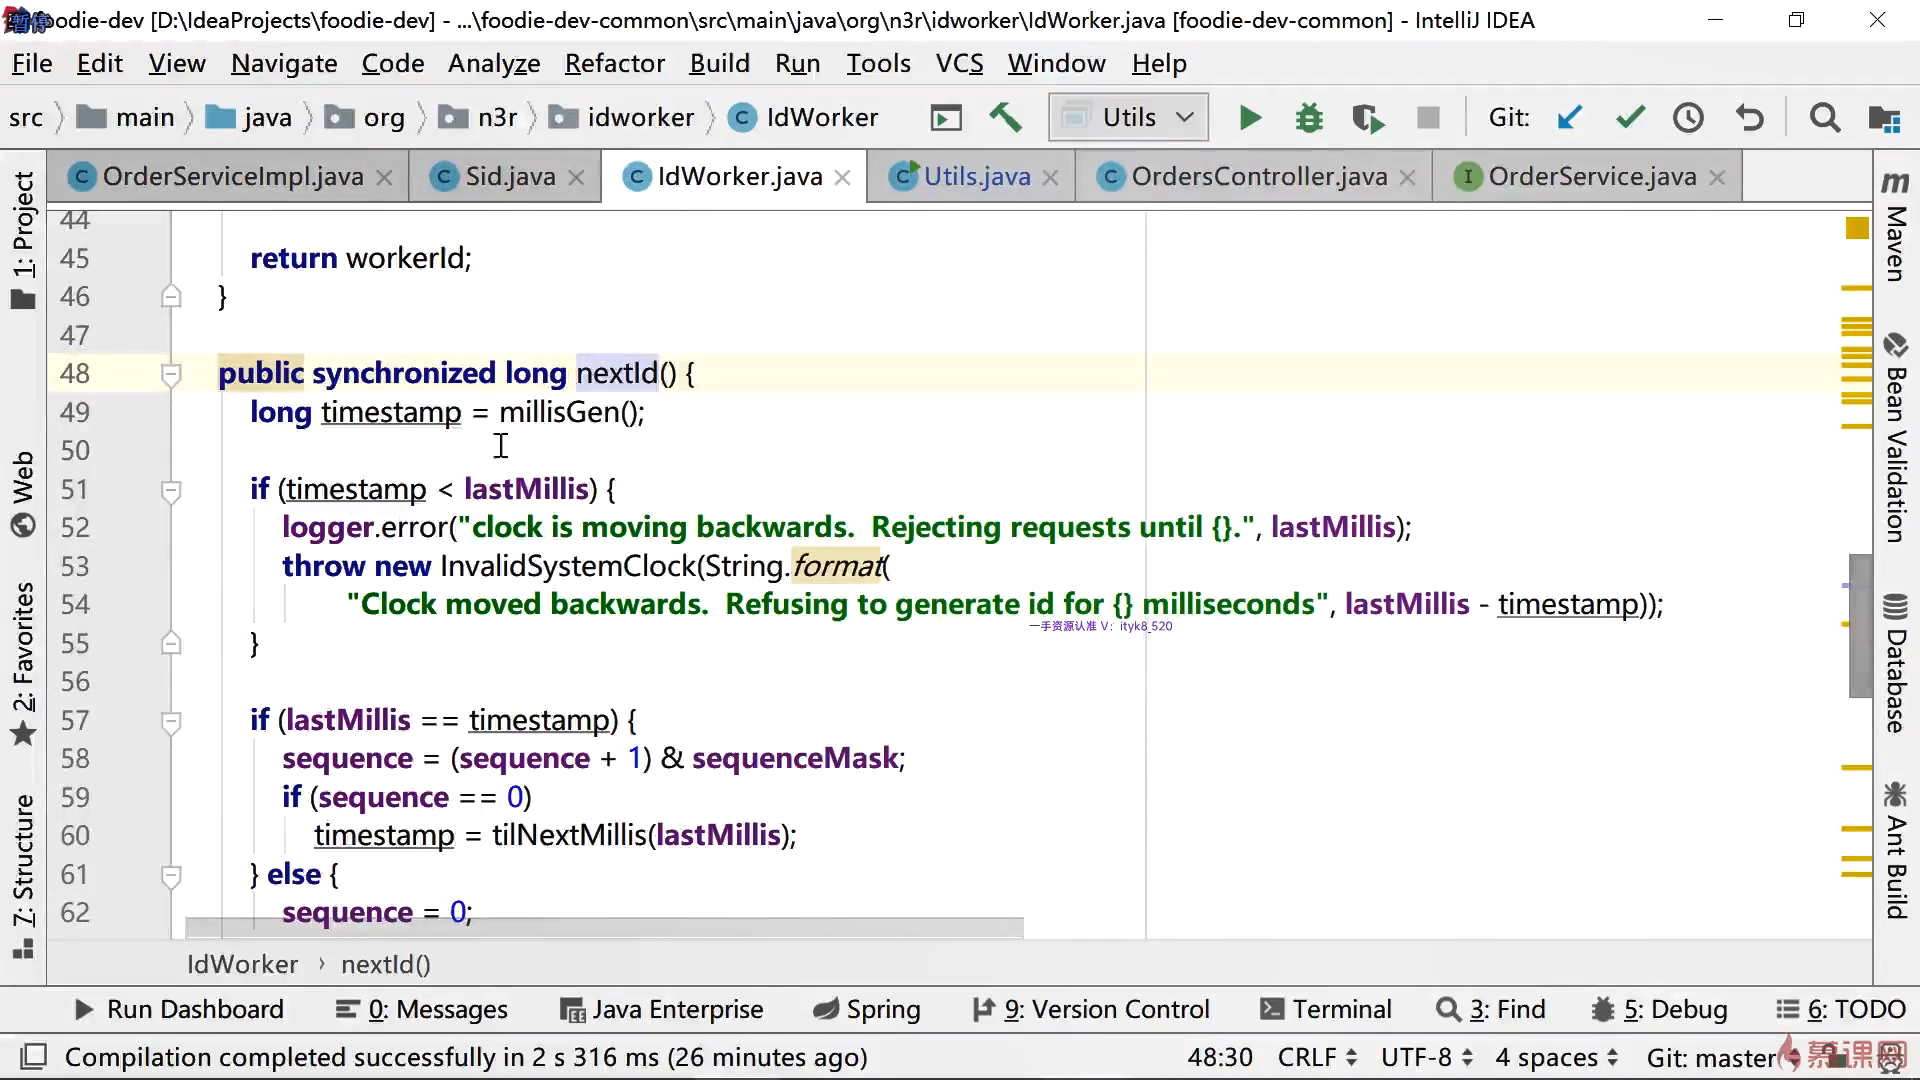Commit changes with Git checkmark icon
The width and height of the screenshot is (1920, 1080).
(x=1630, y=118)
